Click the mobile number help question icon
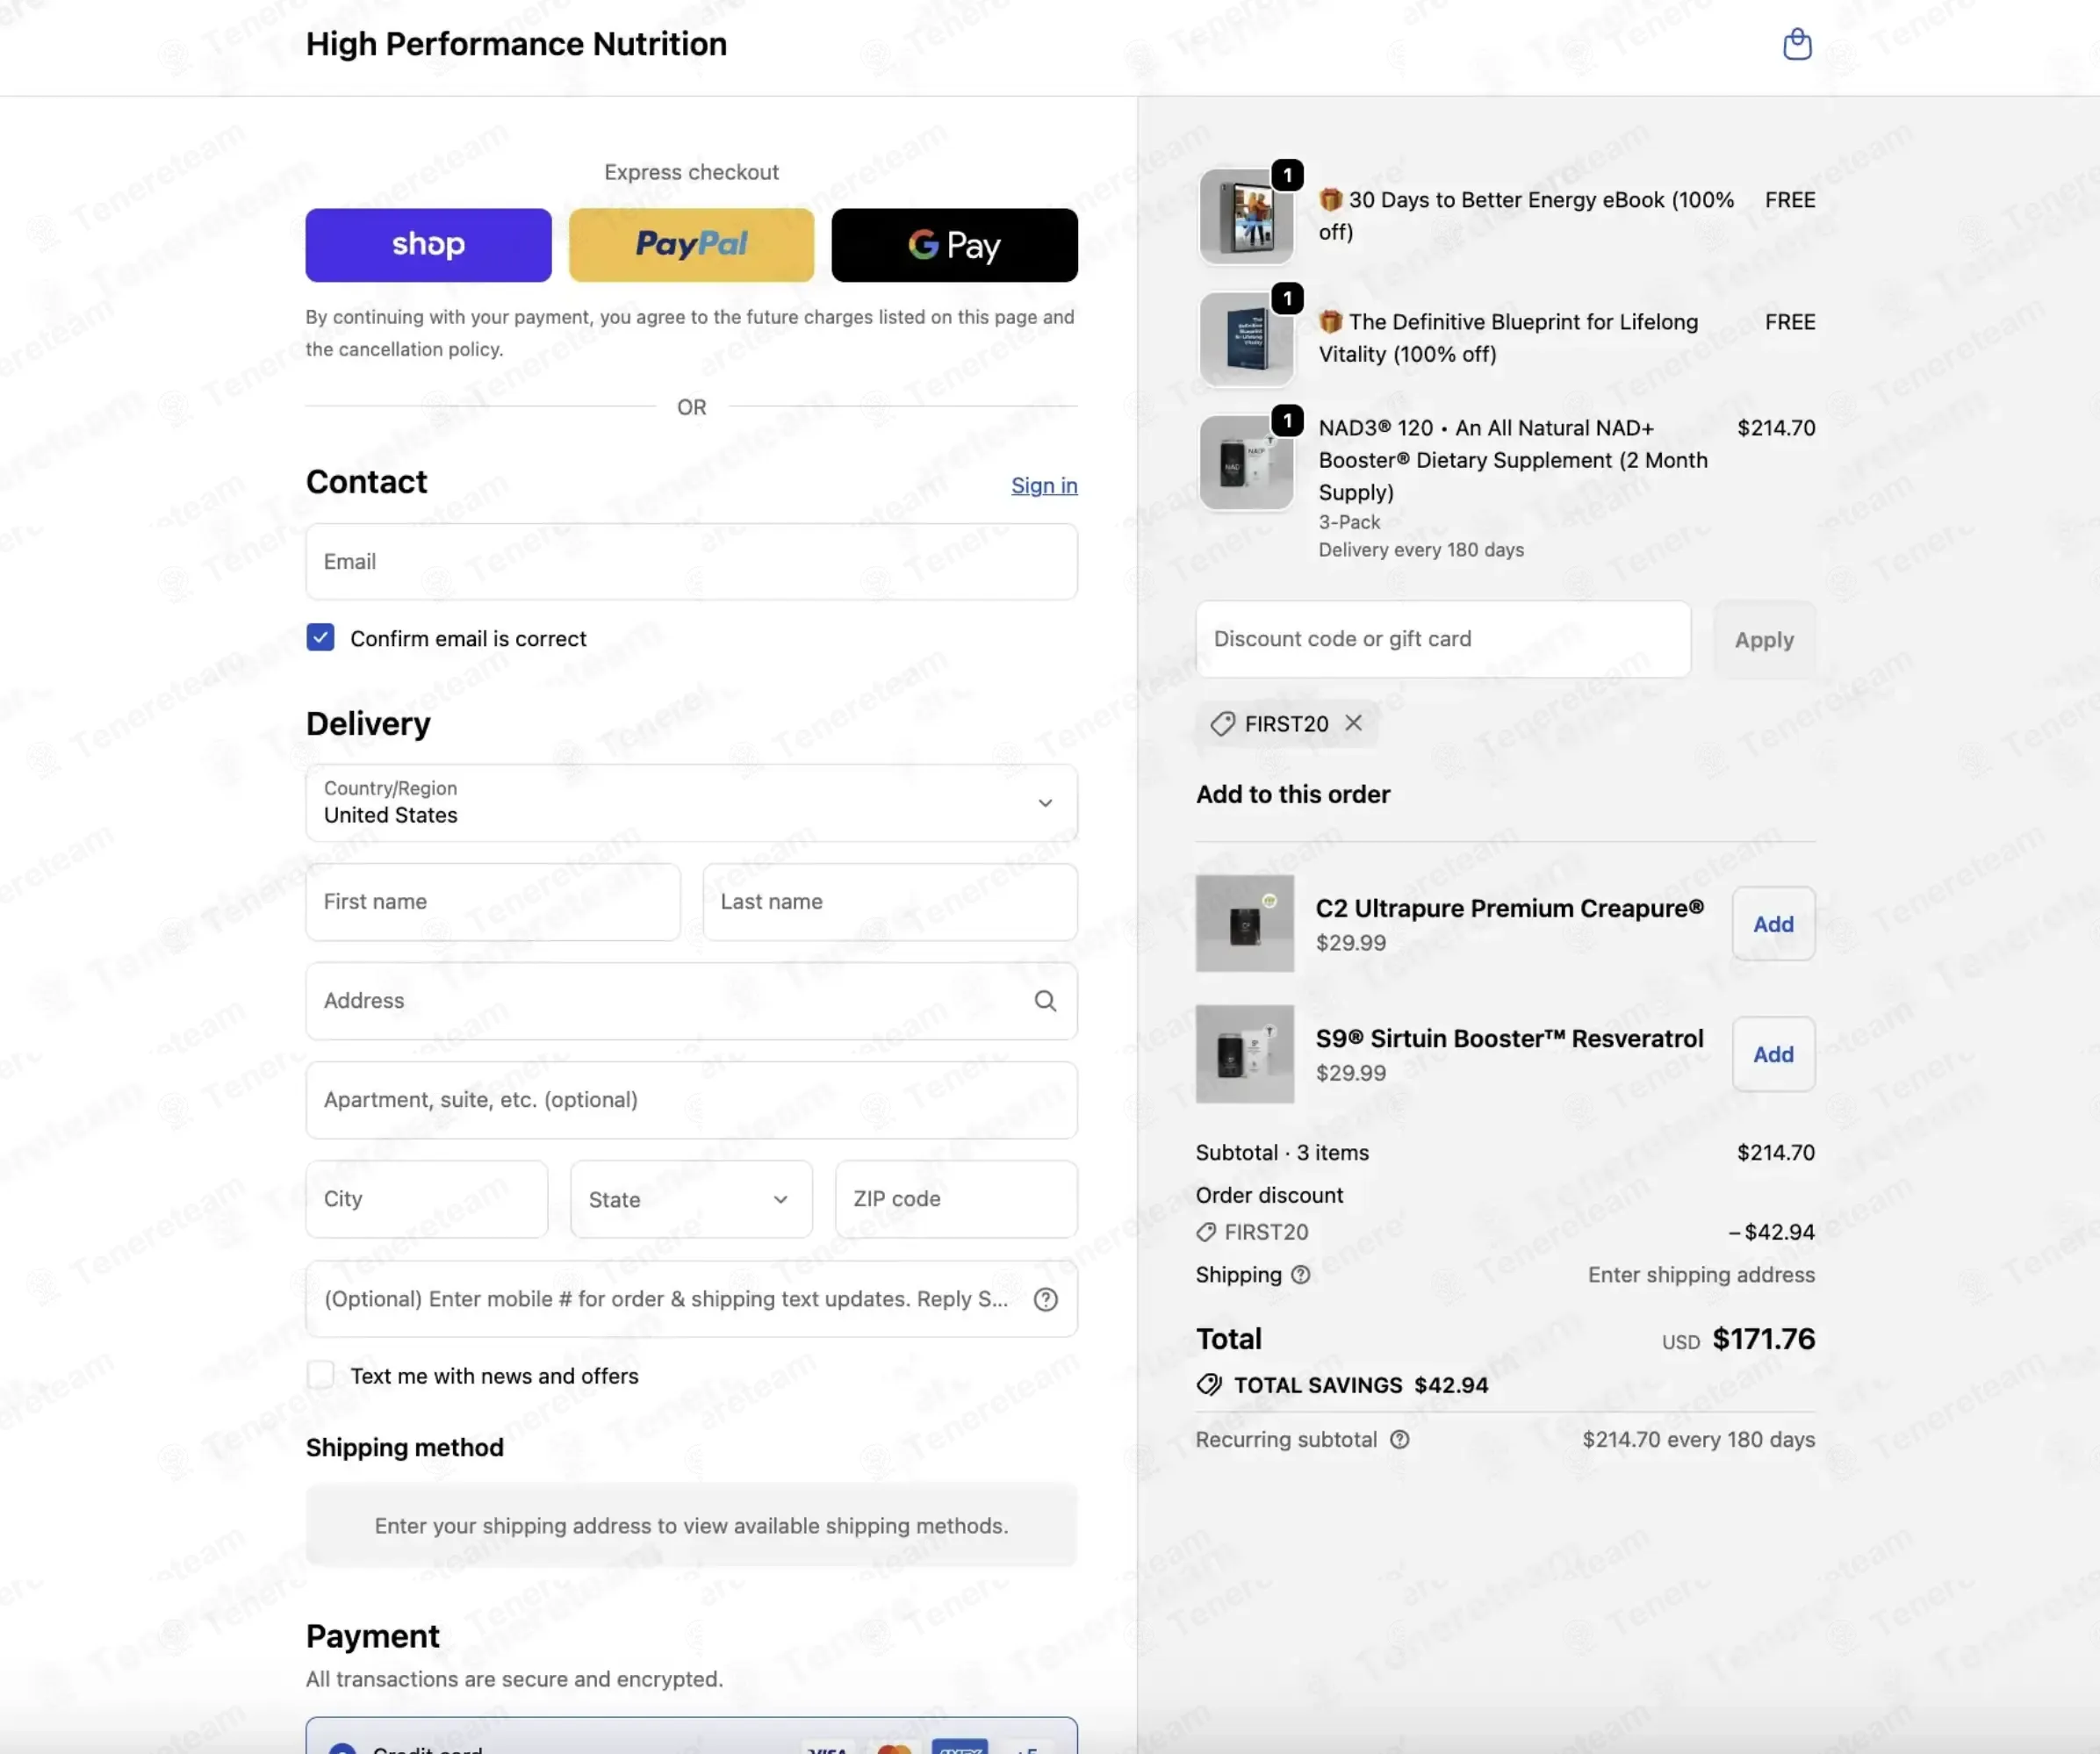The image size is (2100, 1754). (1045, 1299)
